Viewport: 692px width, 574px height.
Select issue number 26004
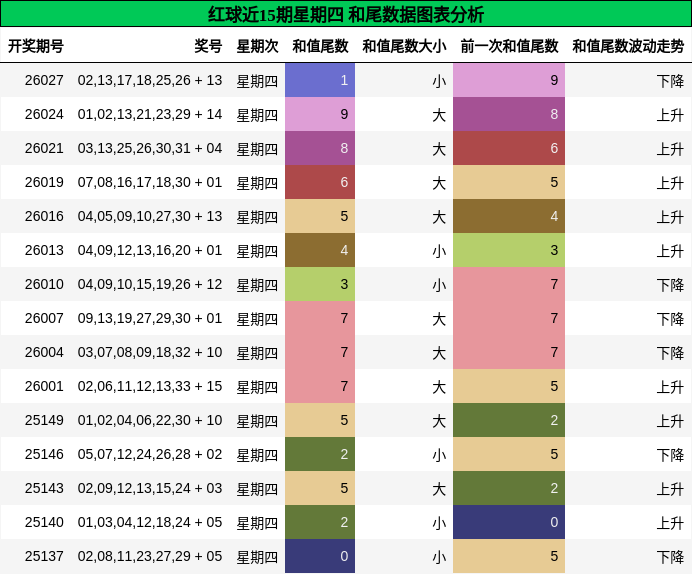[x=44, y=352]
